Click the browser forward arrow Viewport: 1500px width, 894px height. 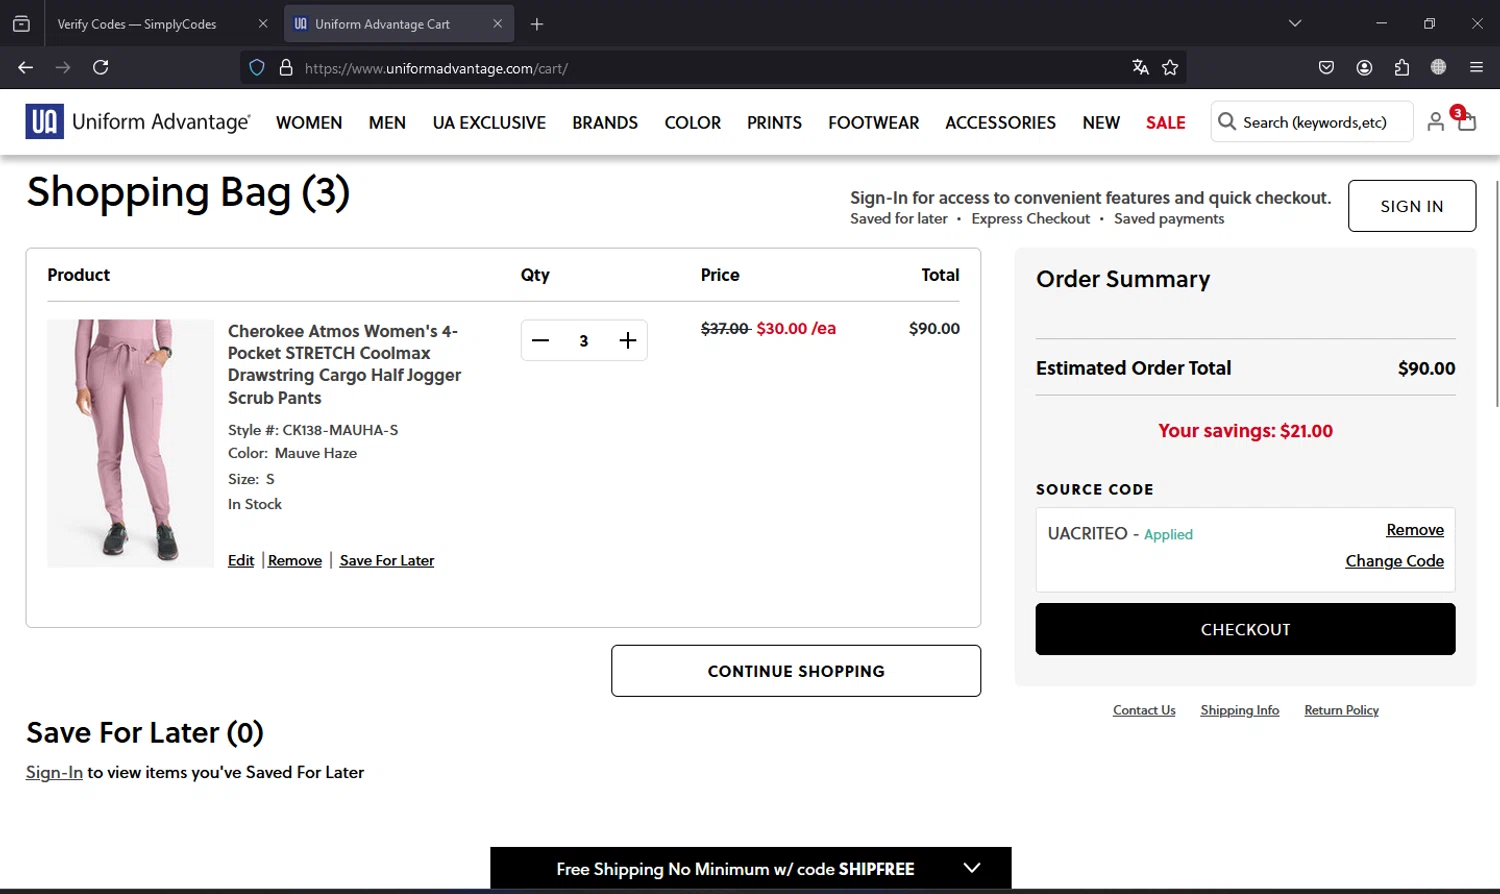pyautogui.click(x=63, y=68)
